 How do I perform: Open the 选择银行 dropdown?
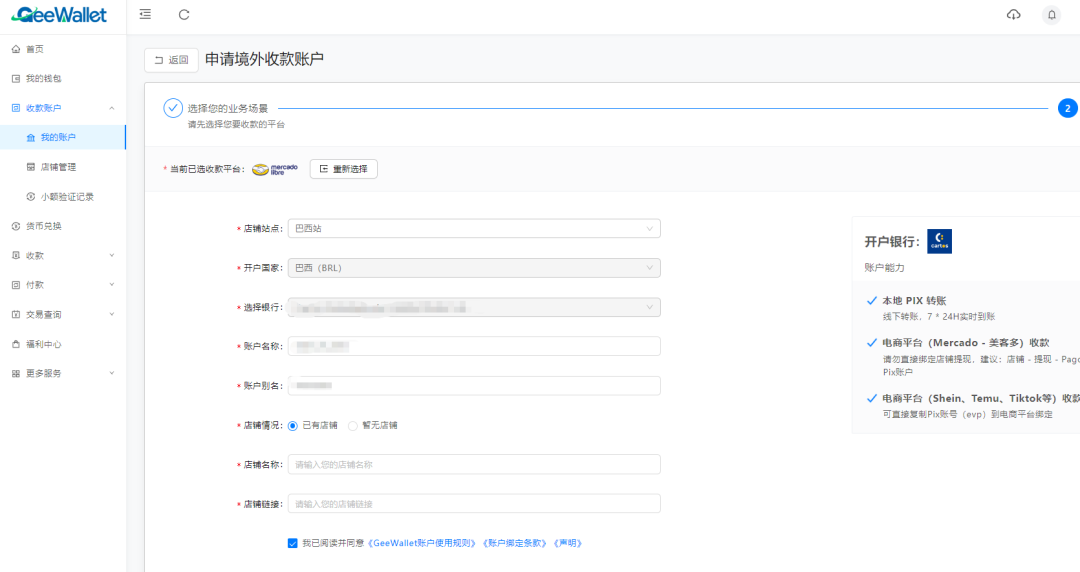click(474, 307)
